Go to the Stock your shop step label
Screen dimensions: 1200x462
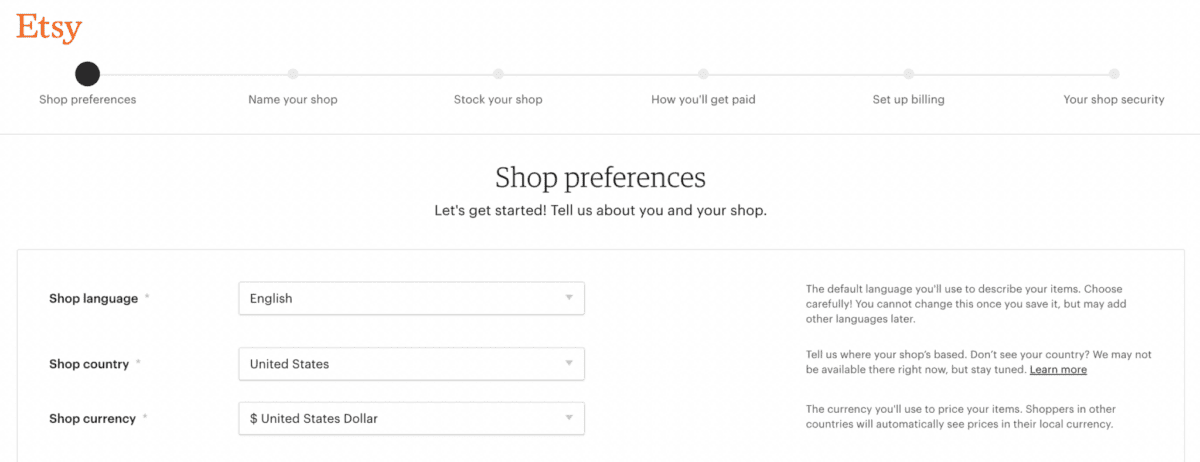pyautogui.click(x=498, y=100)
